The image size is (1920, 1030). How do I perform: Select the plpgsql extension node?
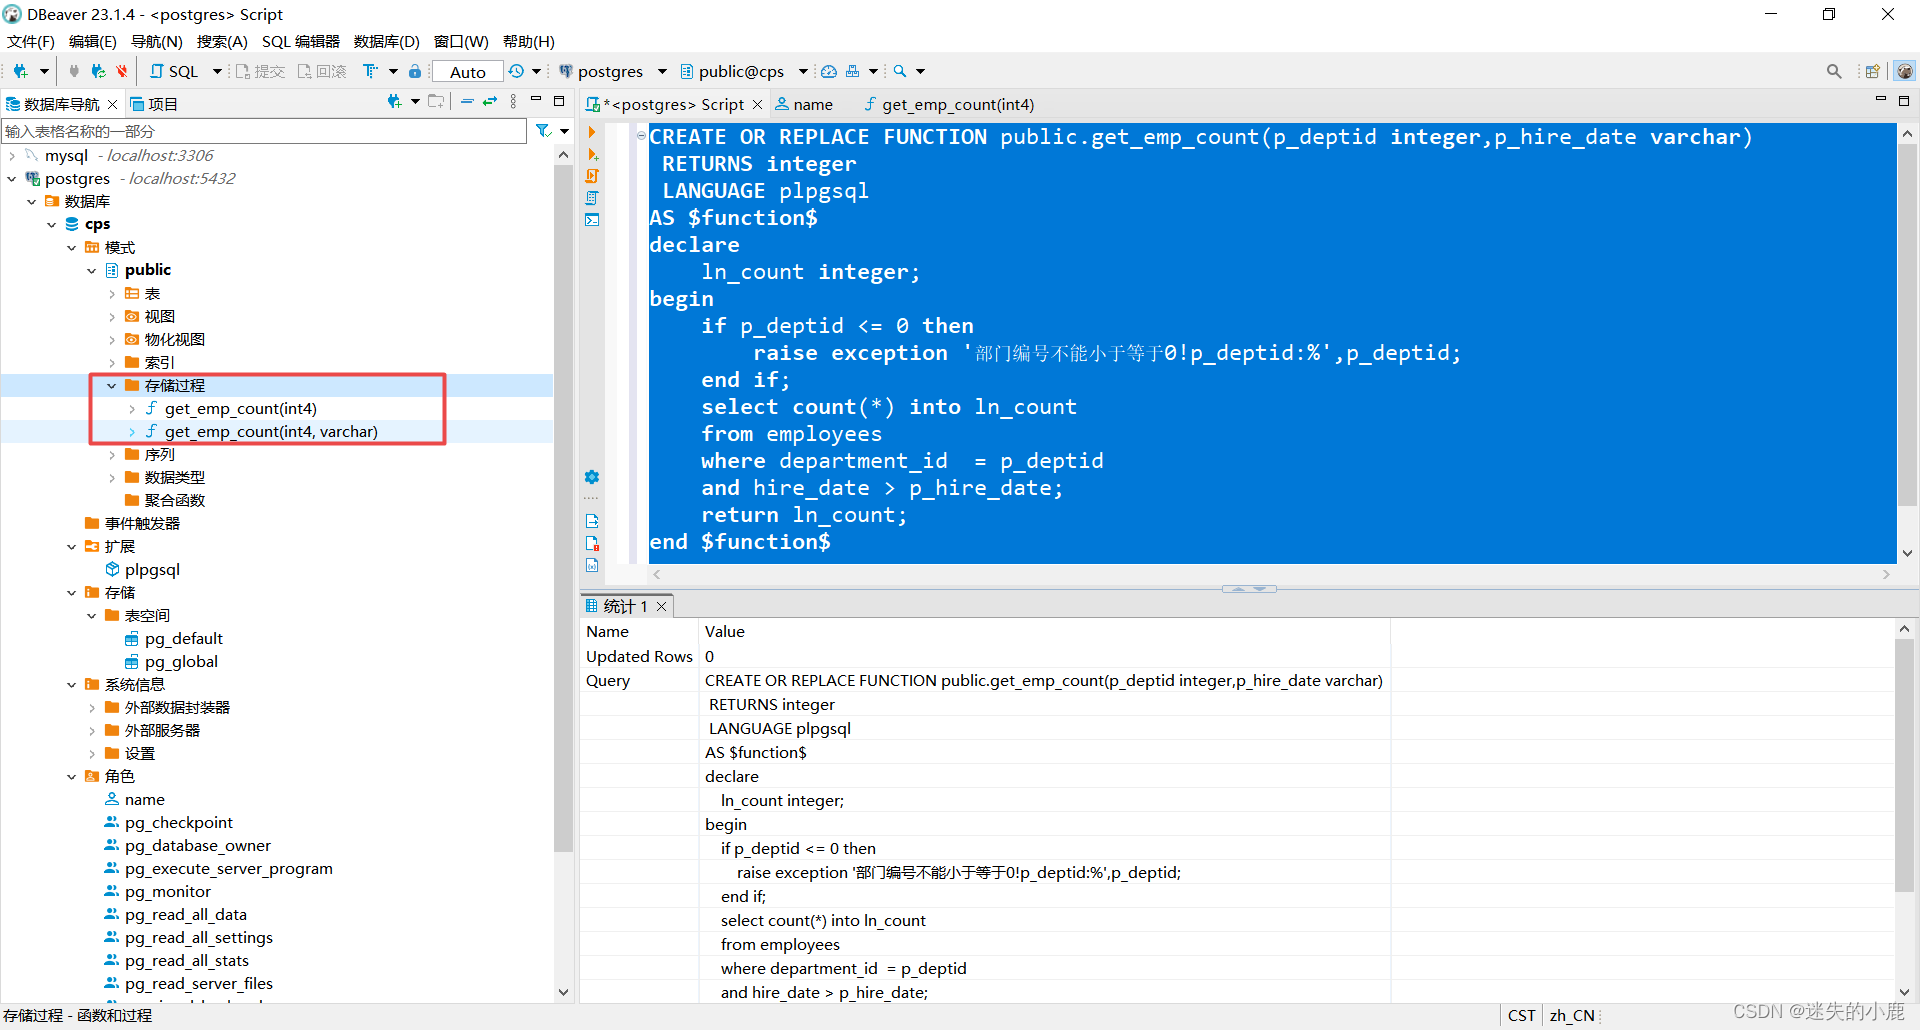tap(152, 569)
